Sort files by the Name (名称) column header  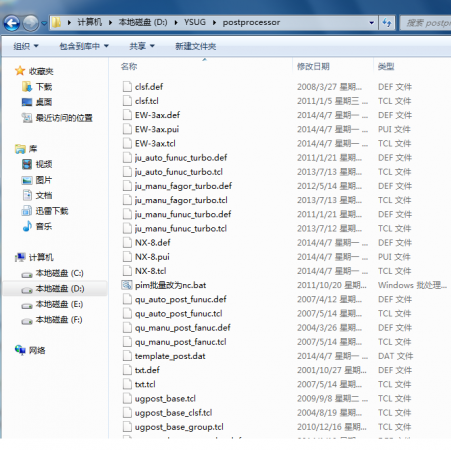point(129,66)
